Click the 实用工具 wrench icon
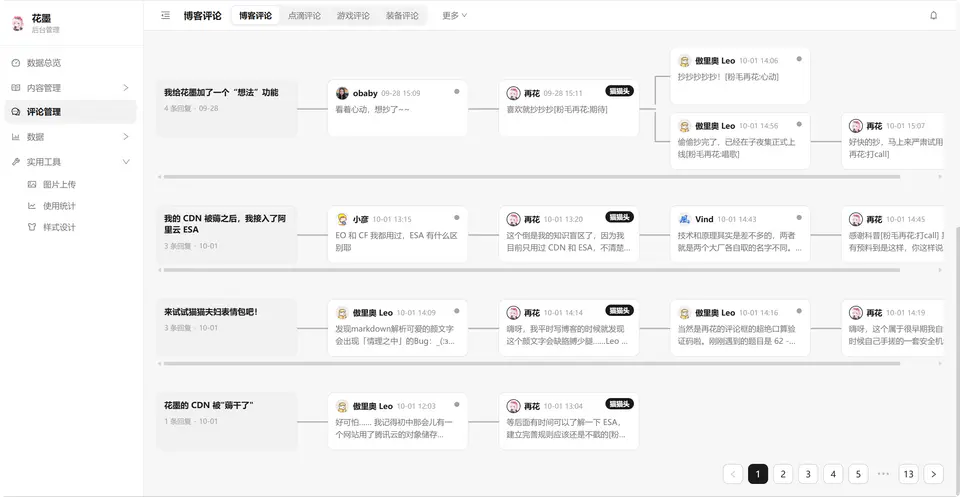Image resolution: width=960 pixels, height=497 pixels. [16, 162]
